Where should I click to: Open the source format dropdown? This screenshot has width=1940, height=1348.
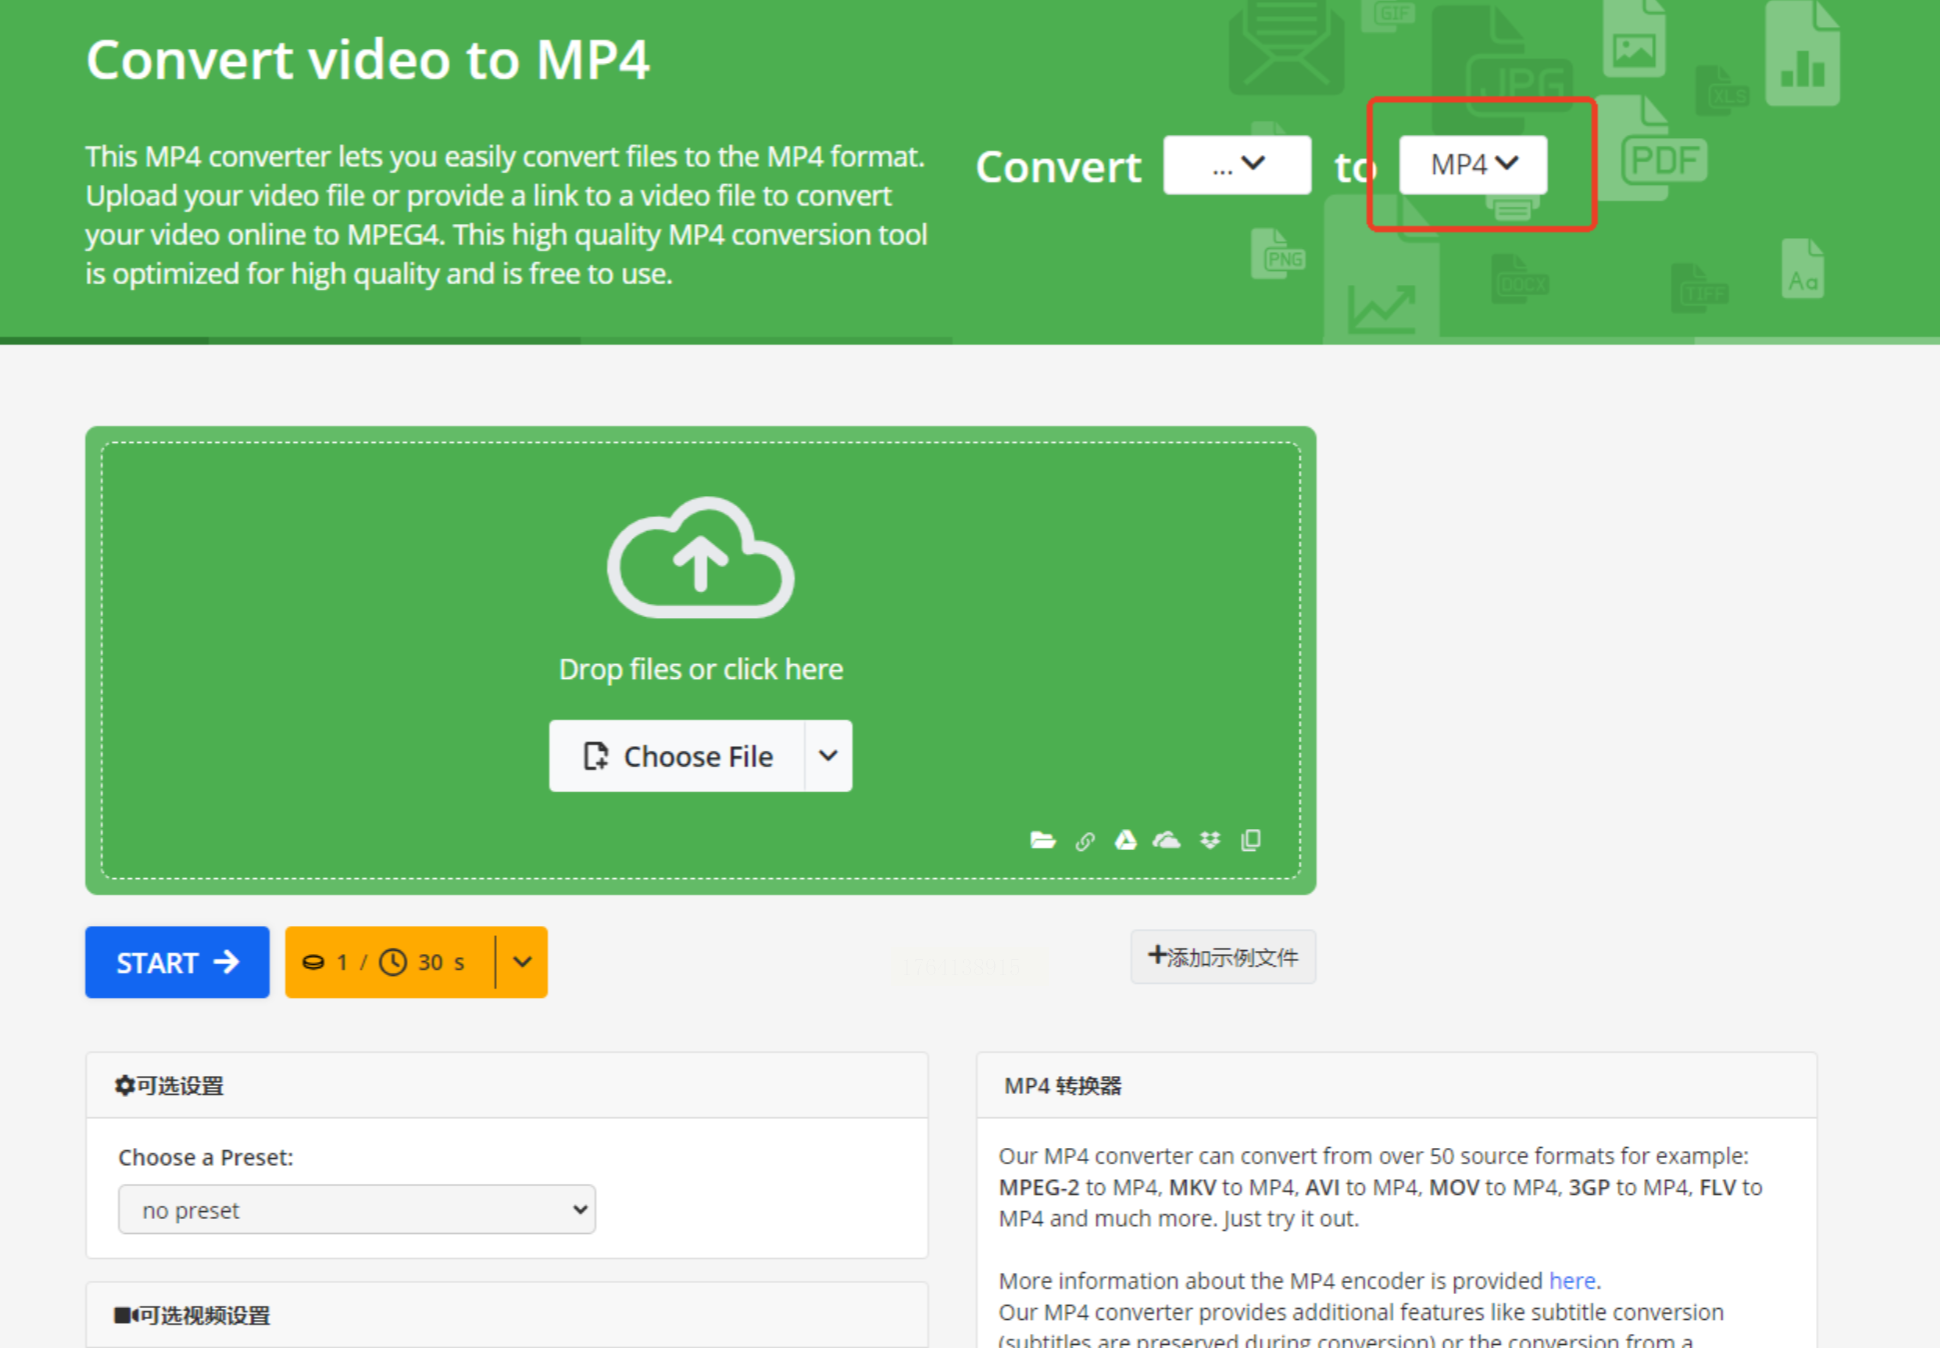[x=1237, y=165]
